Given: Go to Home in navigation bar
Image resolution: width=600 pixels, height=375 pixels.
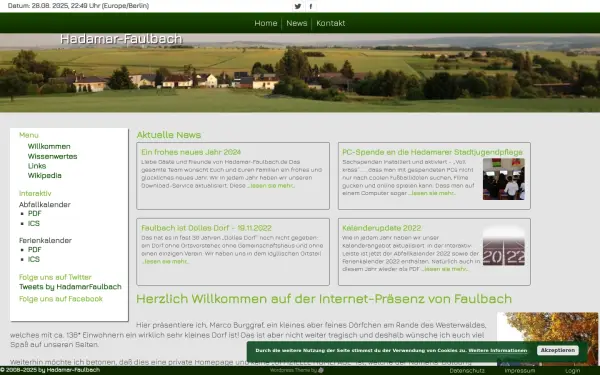Looking at the screenshot, I should click(x=266, y=23).
